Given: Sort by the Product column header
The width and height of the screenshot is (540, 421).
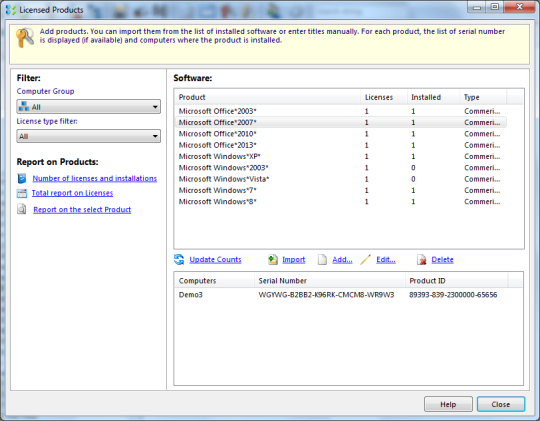Looking at the screenshot, I should coord(268,97).
